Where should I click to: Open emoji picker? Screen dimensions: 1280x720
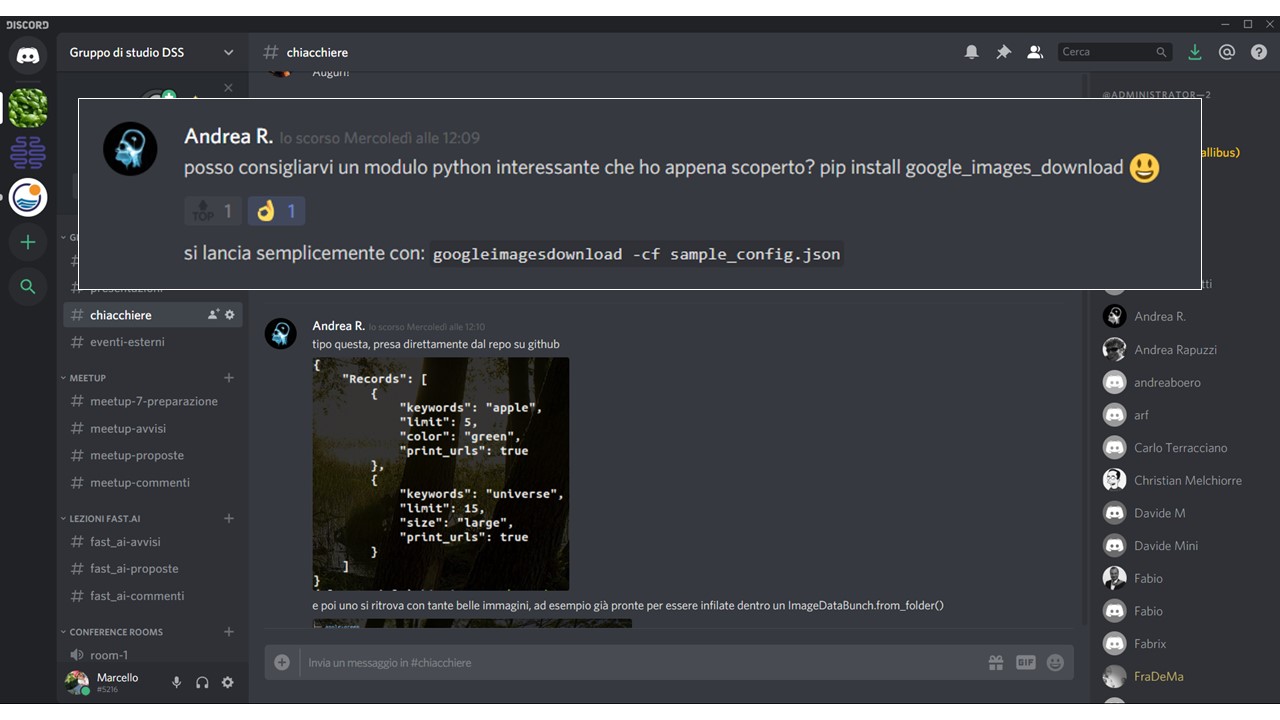[1055, 662]
